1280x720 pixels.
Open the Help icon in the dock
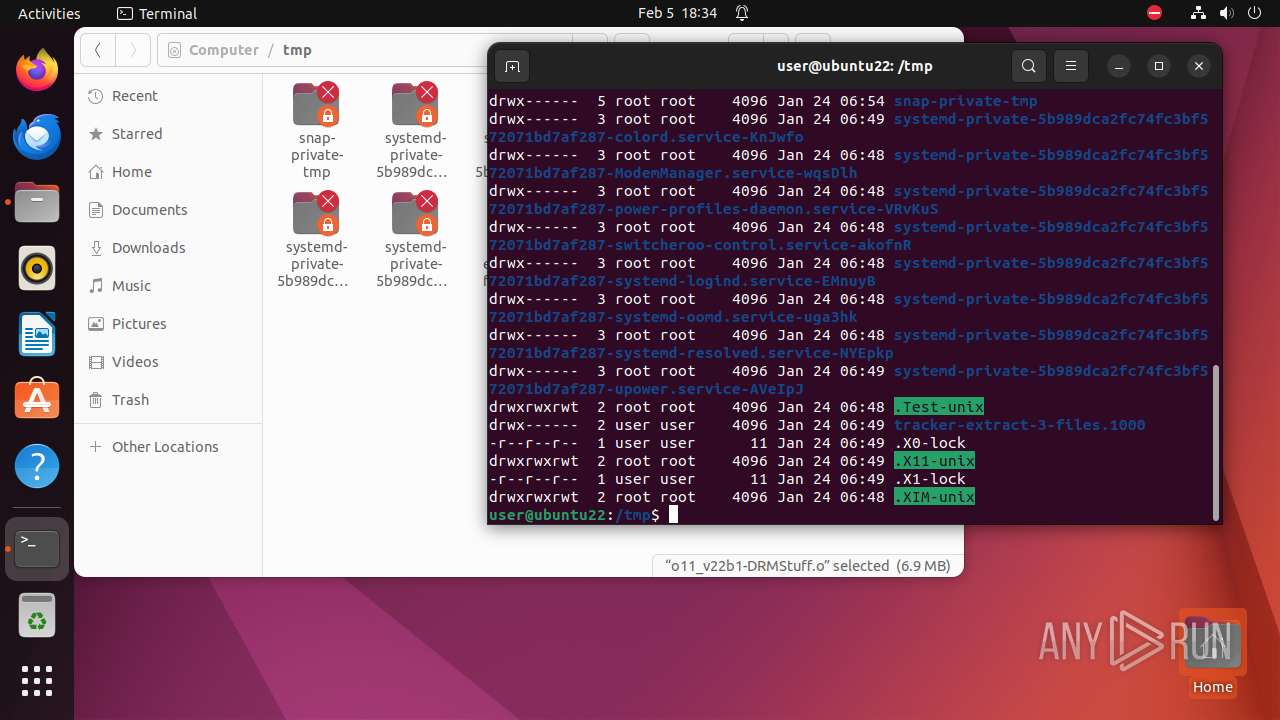[x=37, y=466]
